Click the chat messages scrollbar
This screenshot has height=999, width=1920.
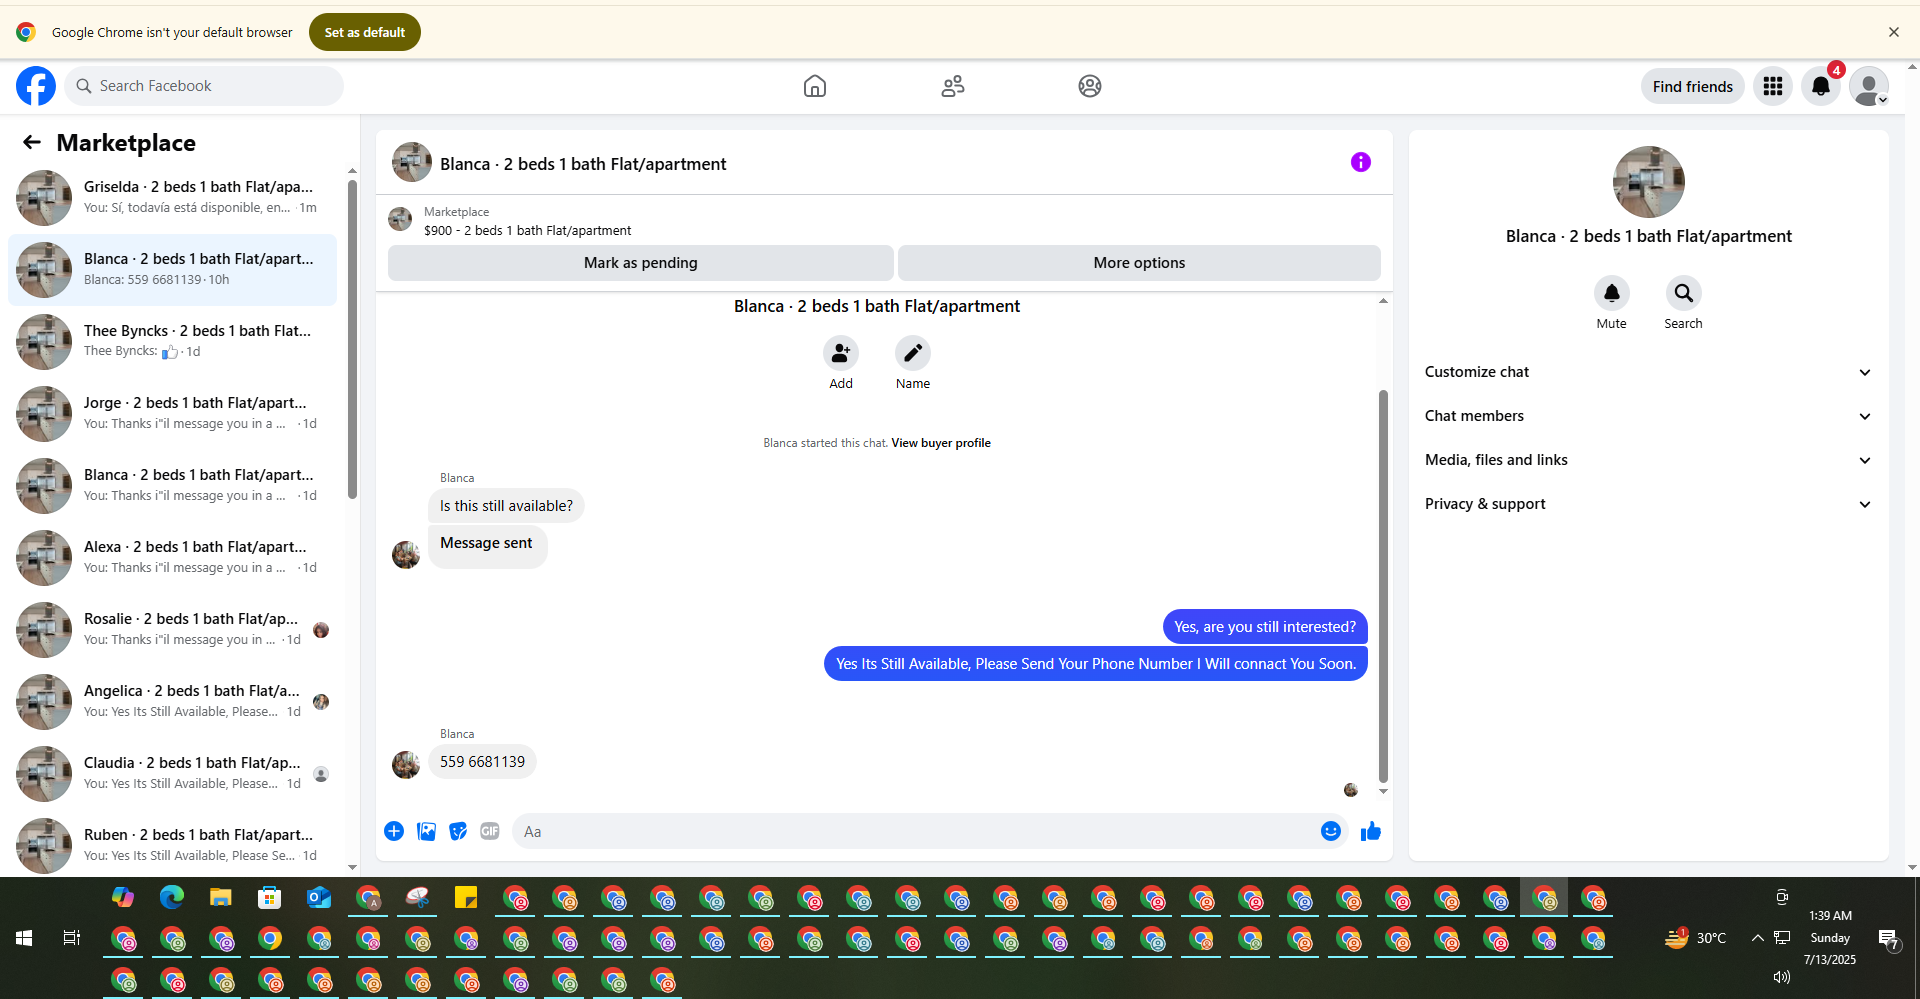(1383, 586)
